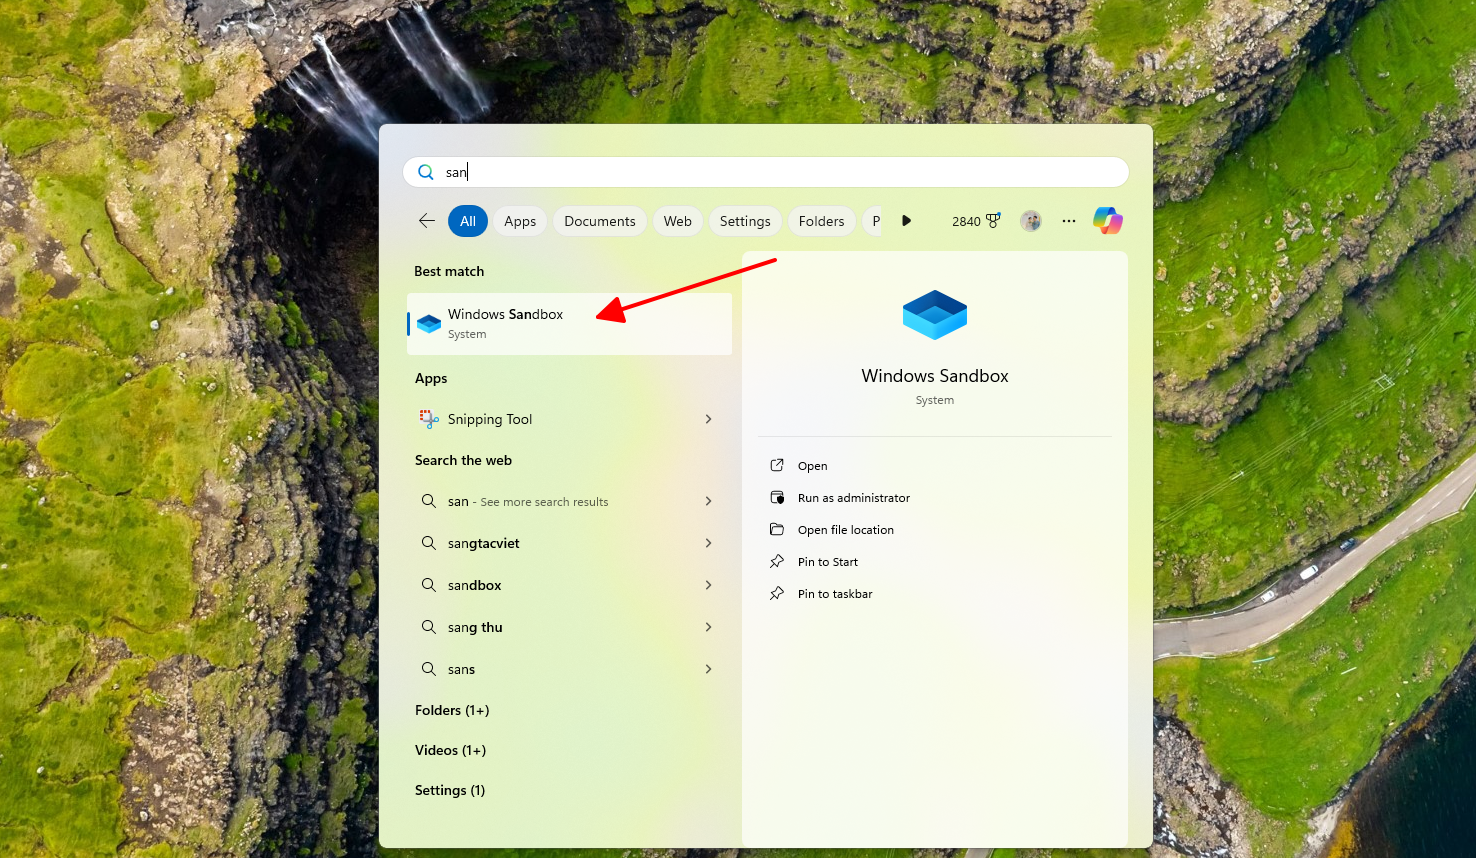Screen dimensions: 1476x858
Task: Open the Microsoft Rewards points badge
Action: (976, 221)
